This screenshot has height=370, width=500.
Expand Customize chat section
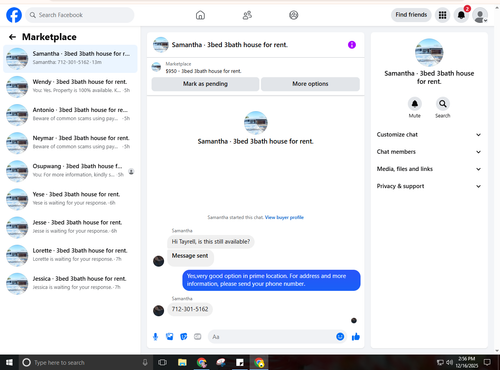429,135
